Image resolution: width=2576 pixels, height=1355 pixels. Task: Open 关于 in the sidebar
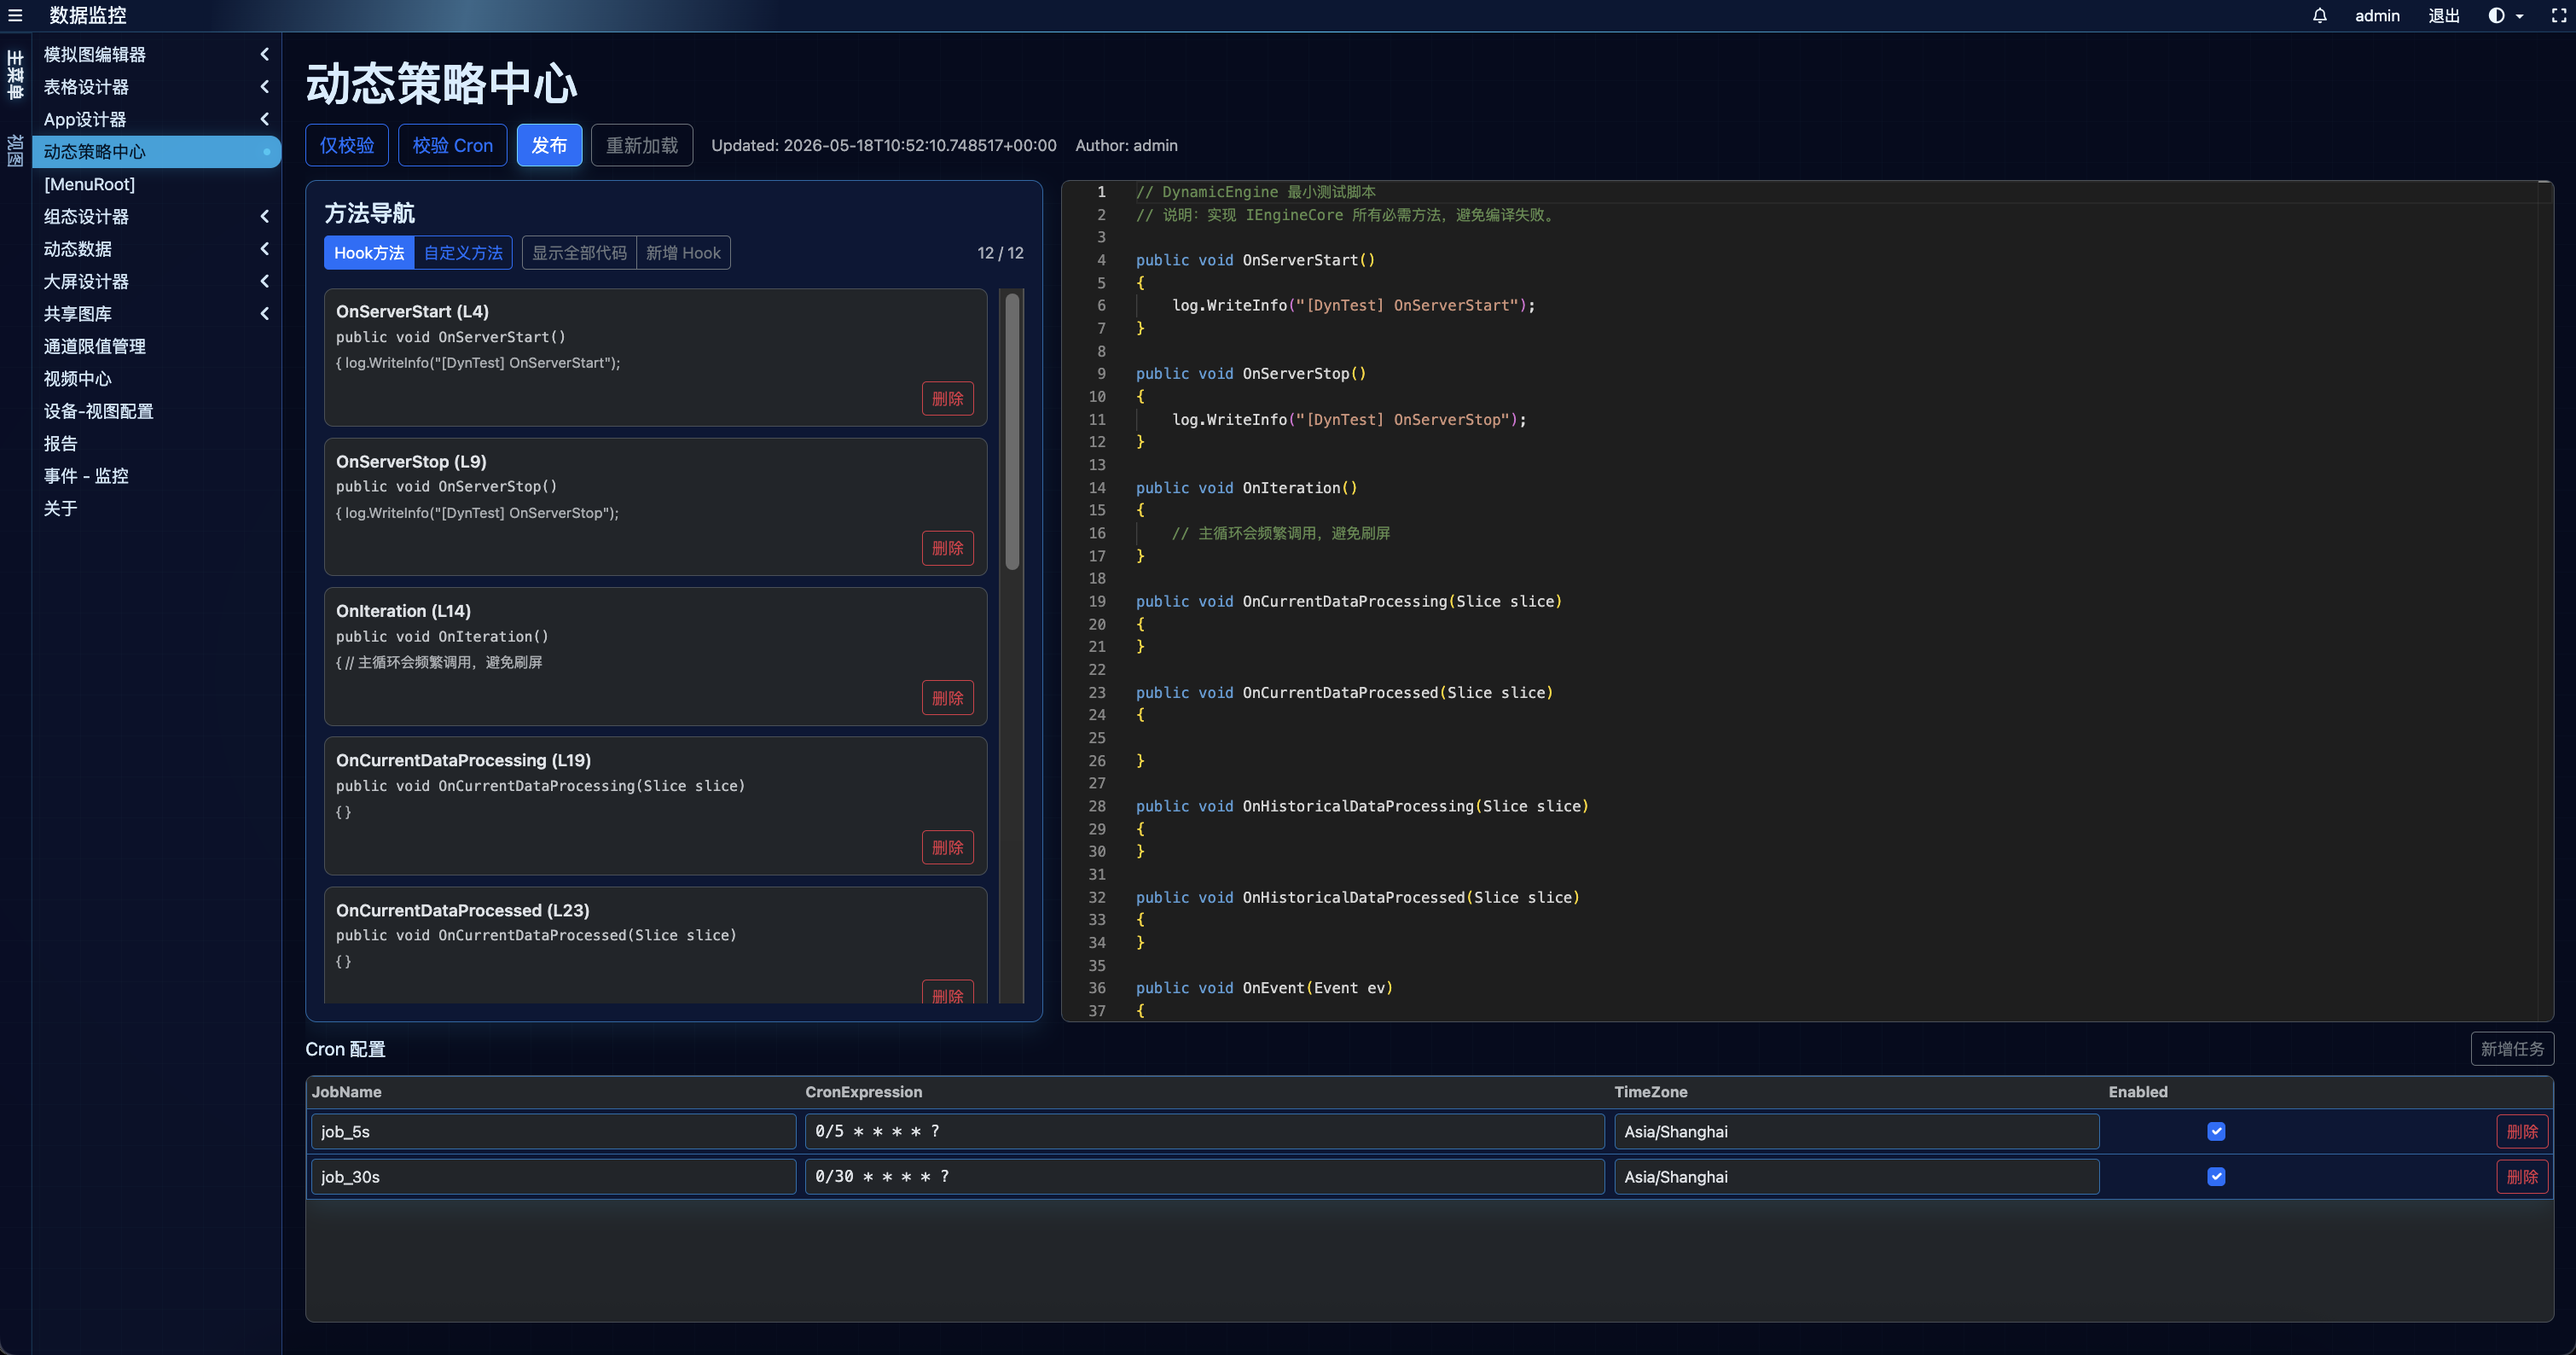(156, 508)
